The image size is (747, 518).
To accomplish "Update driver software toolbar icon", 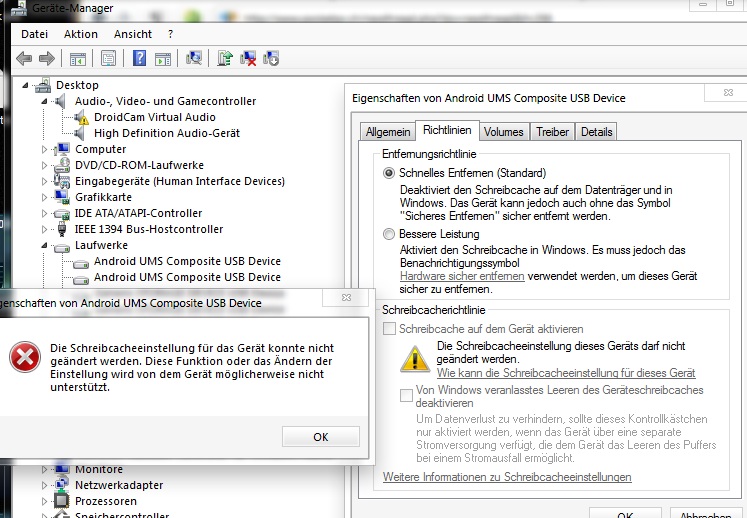I will click(x=225, y=58).
